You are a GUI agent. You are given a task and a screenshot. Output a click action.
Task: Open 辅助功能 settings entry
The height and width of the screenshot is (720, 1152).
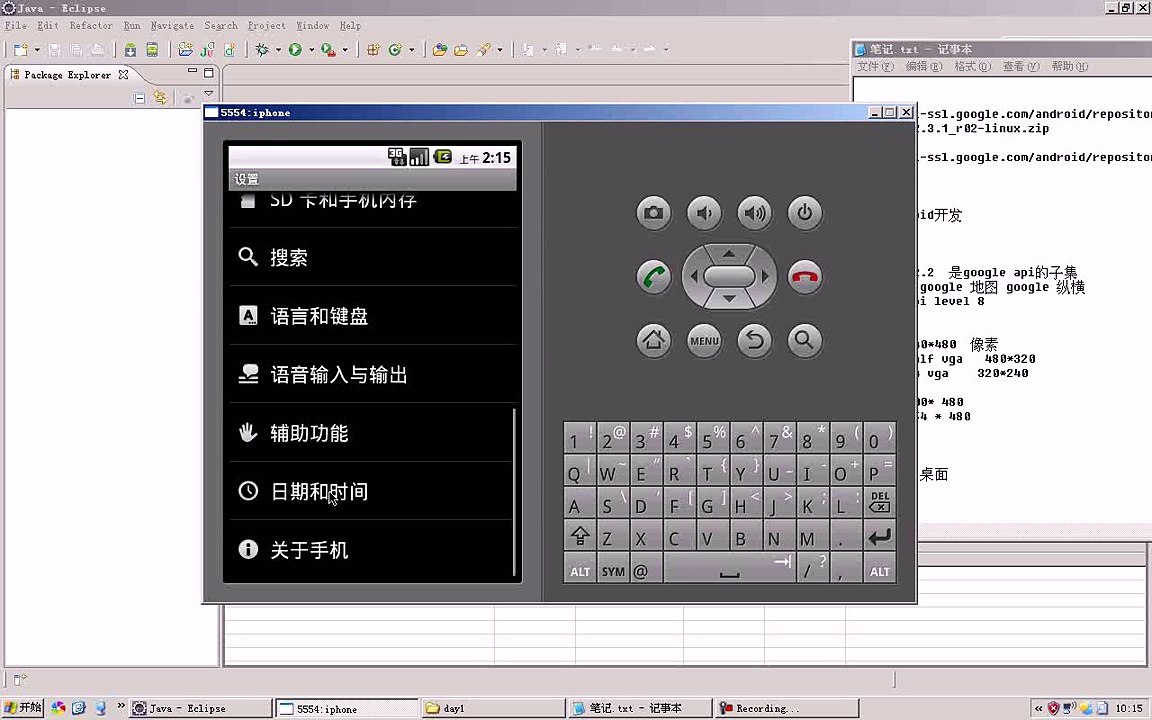tap(372, 433)
